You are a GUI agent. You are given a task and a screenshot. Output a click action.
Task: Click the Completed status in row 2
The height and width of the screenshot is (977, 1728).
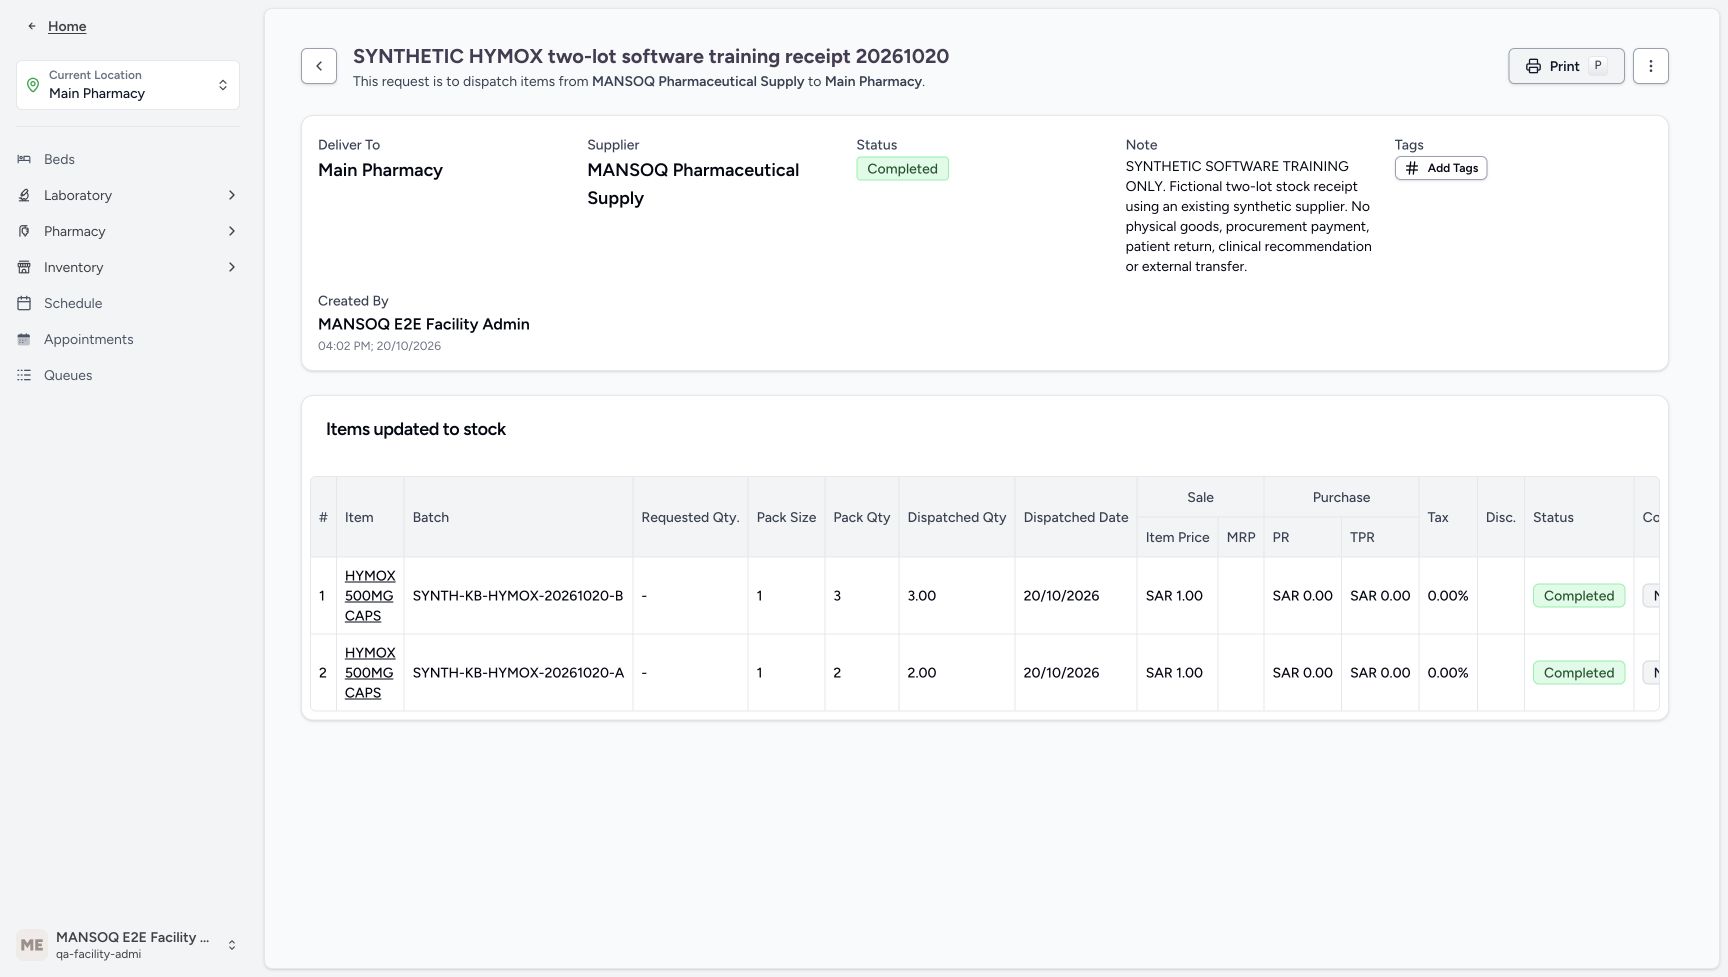(x=1579, y=673)
